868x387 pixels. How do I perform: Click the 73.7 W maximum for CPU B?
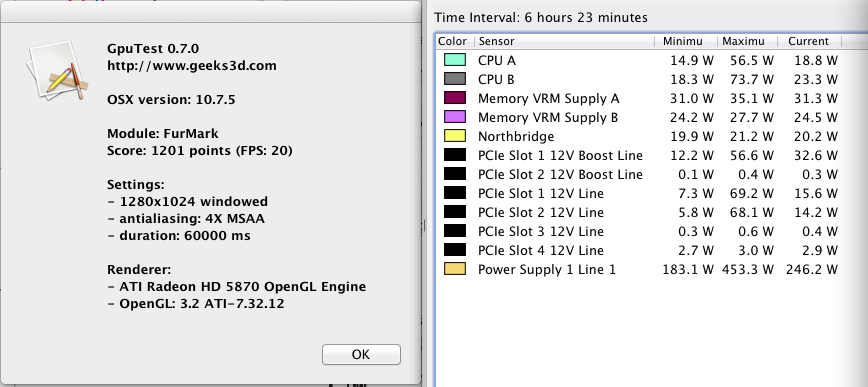point(752,80)
